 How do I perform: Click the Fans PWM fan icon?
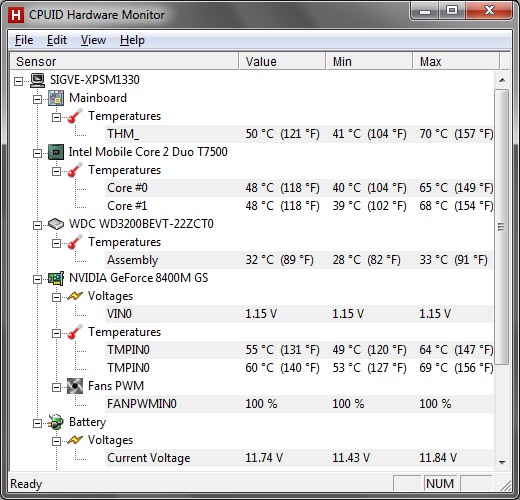(x=75, y=386)
